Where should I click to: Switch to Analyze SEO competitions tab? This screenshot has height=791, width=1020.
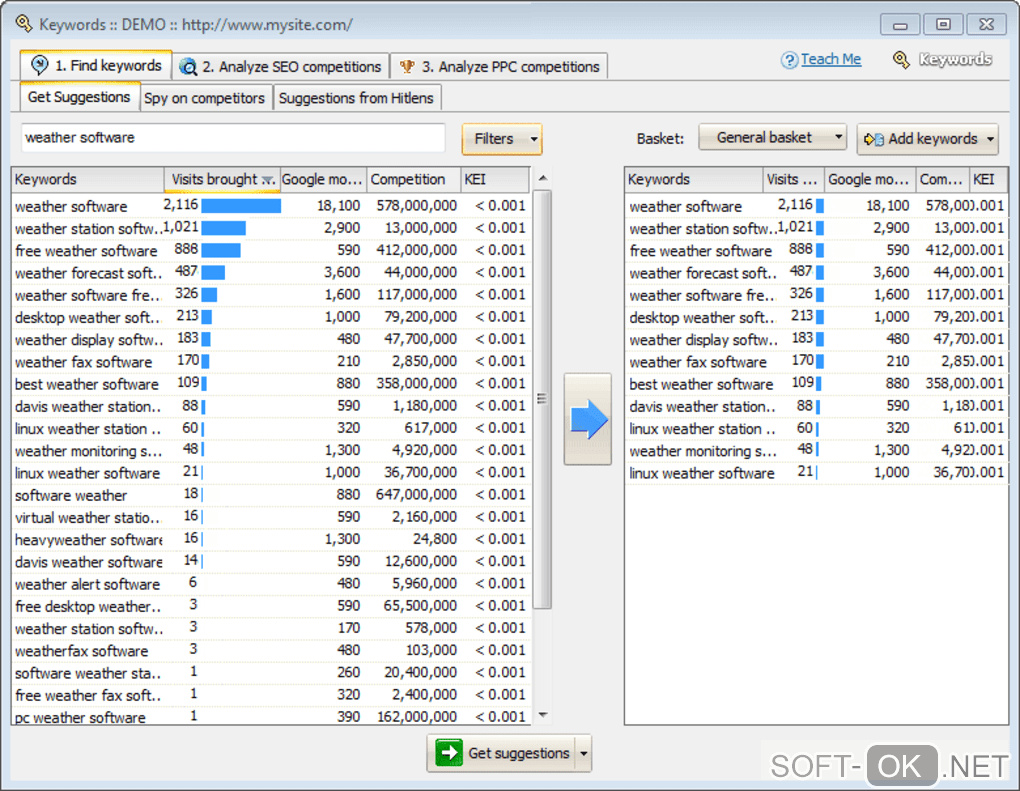tap(281, 67)
